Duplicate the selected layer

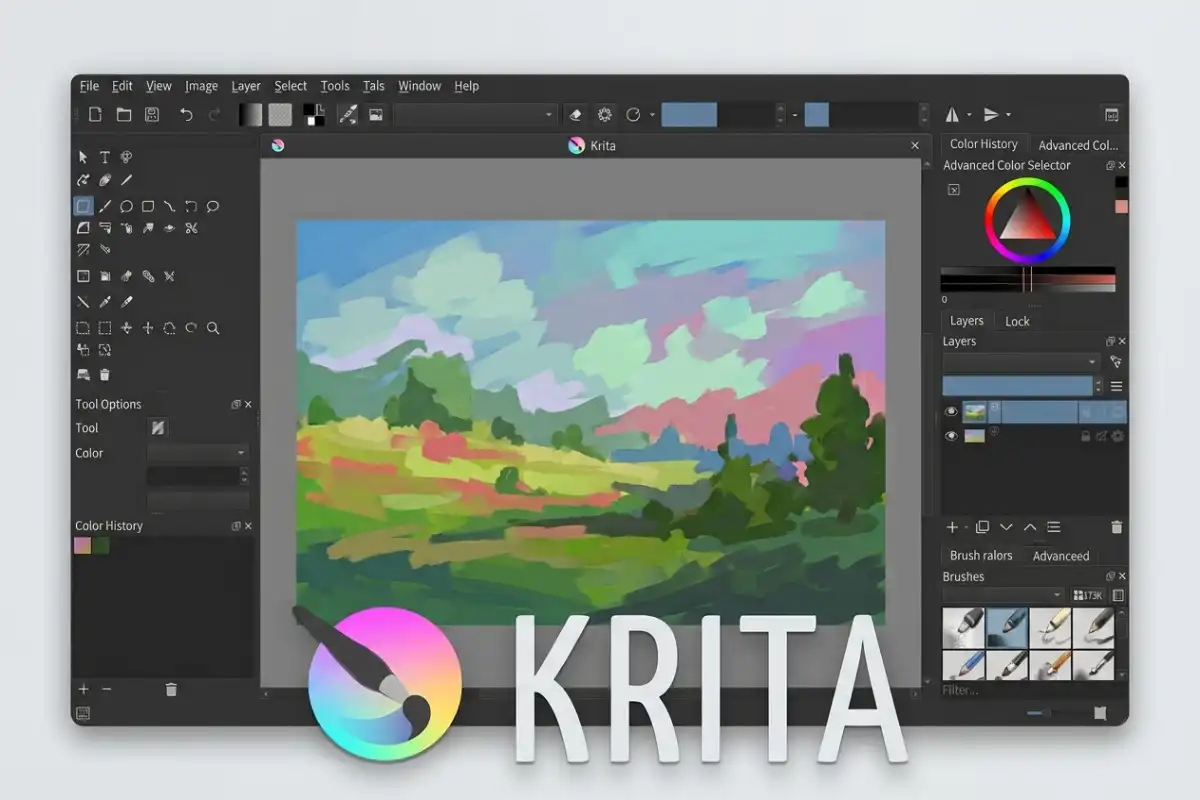pos(982,527)
